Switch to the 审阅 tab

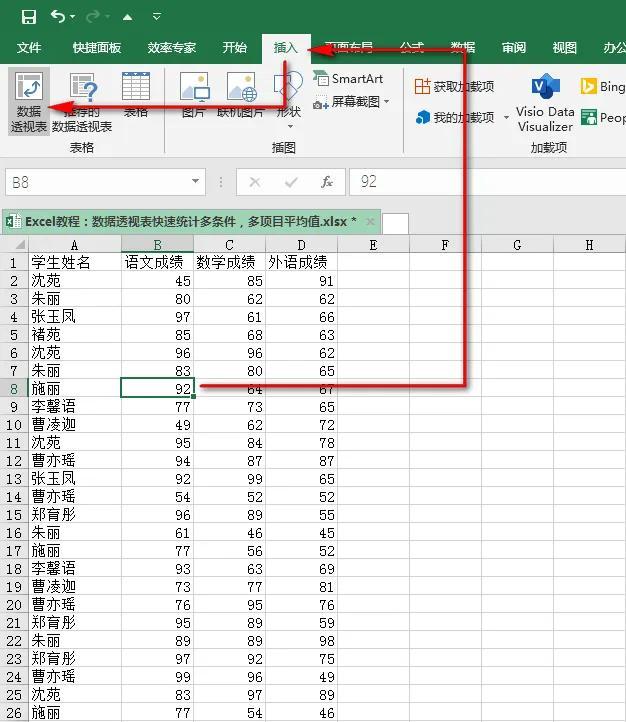pos(514,47)
